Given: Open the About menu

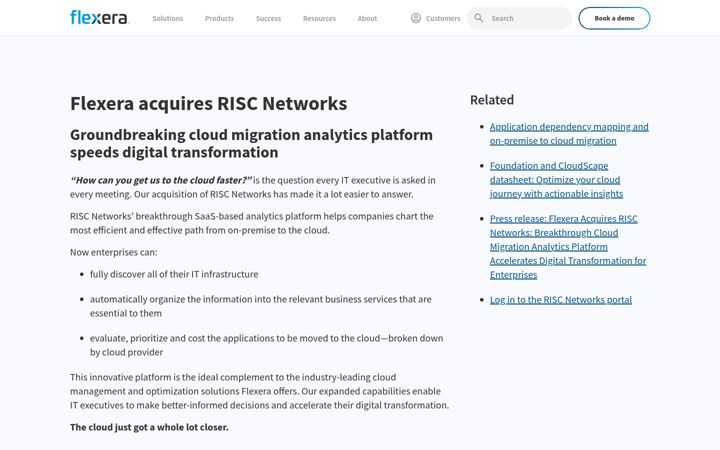Looking at the screenshot, I should click(367, 18).
